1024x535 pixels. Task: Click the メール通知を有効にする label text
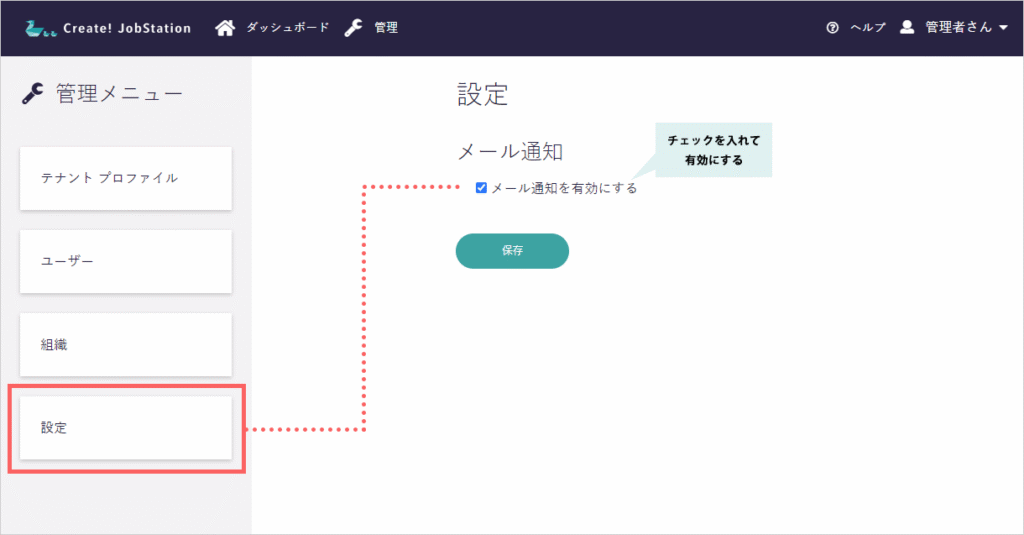tap(564, 187)
